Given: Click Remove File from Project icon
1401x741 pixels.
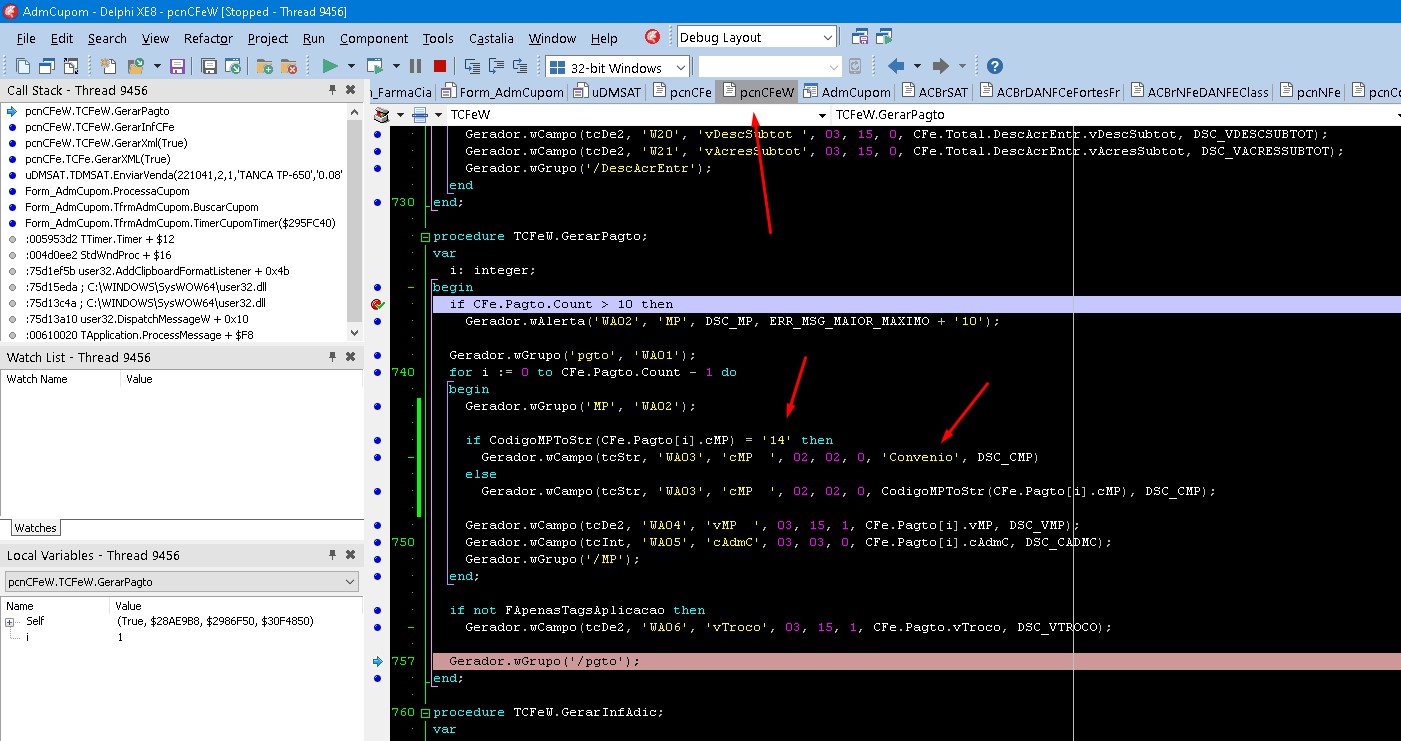Looking at the screenshot, I should tap(288, 66).
